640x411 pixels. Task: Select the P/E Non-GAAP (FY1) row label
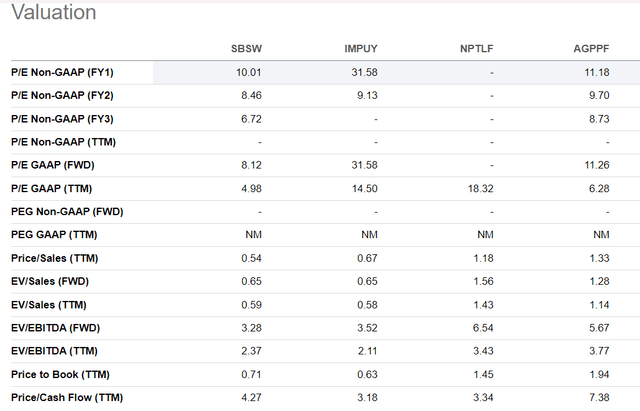coord(62,72)
